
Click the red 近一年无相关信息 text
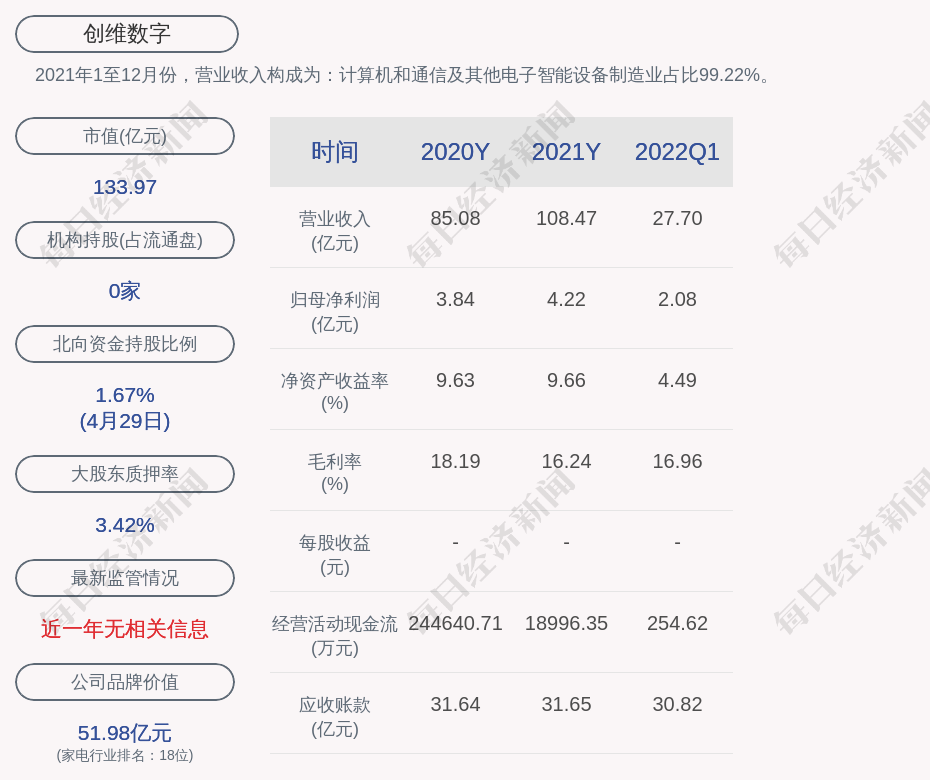(x=125, y=629)
